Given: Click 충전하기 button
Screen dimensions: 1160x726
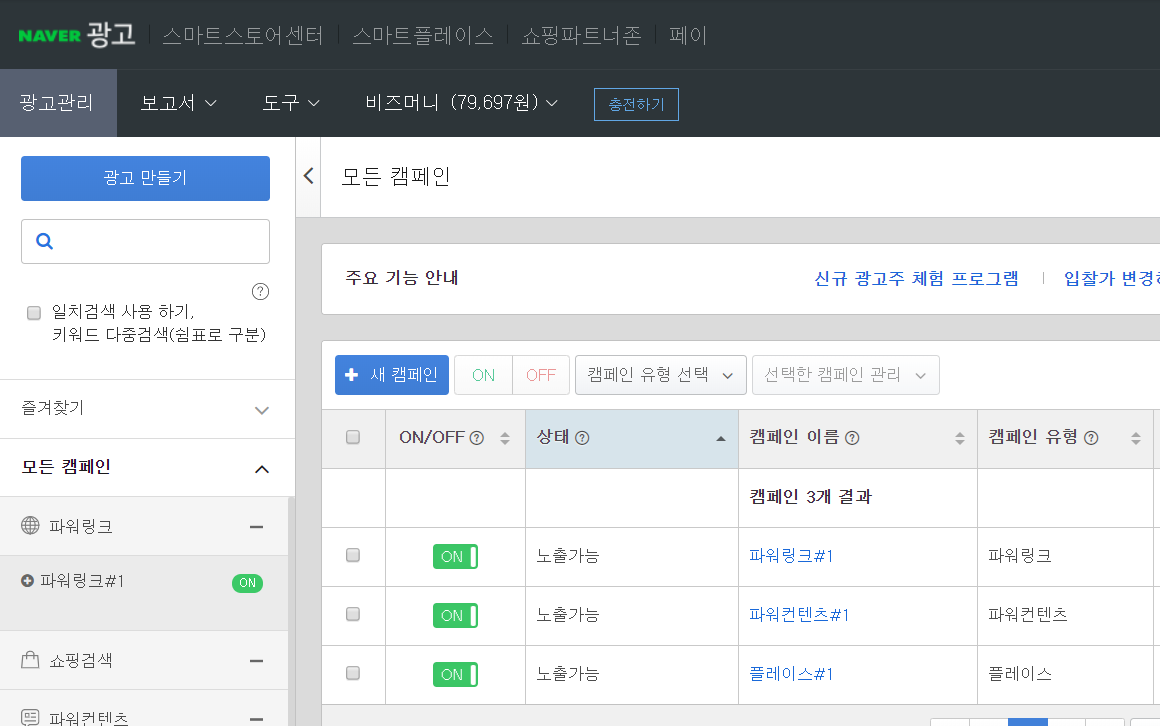Looking at the screenshot, I should coord(636,104).
